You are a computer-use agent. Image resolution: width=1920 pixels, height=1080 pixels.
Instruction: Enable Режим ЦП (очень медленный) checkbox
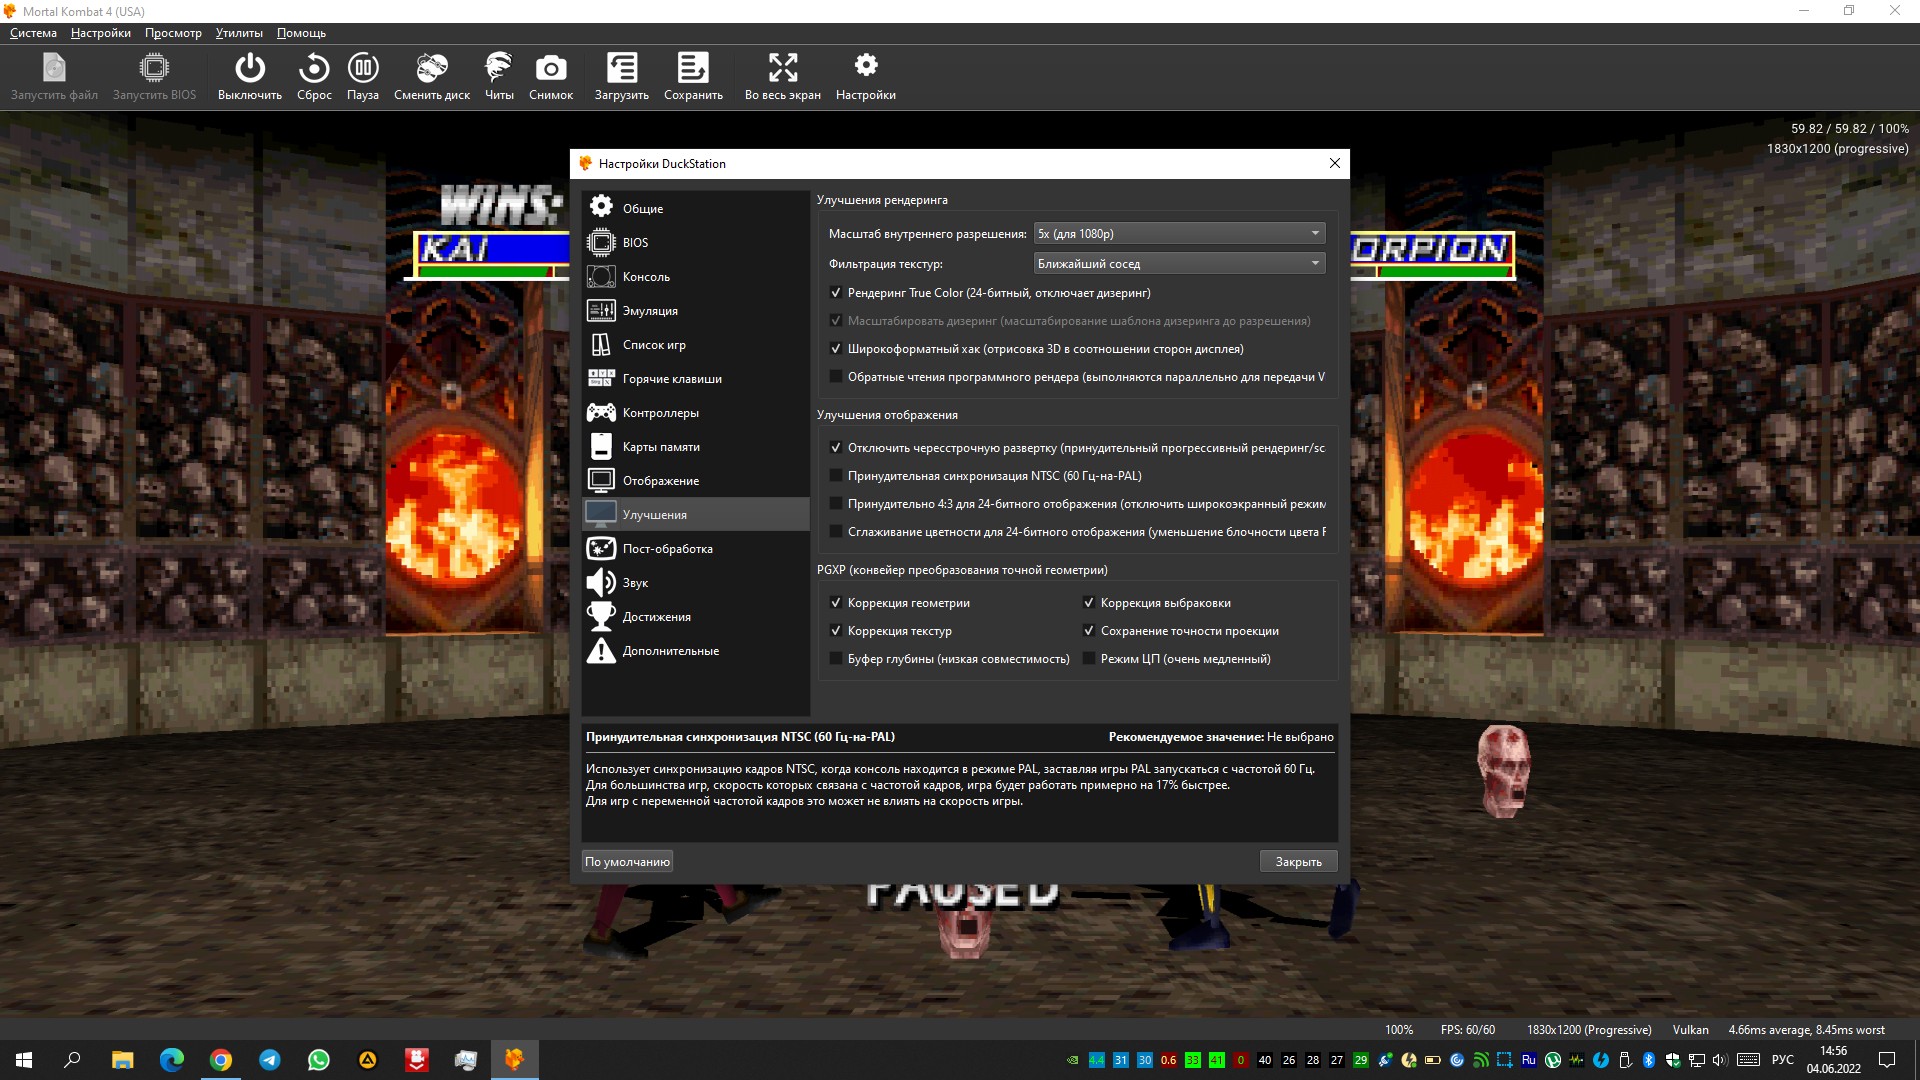1089,659
